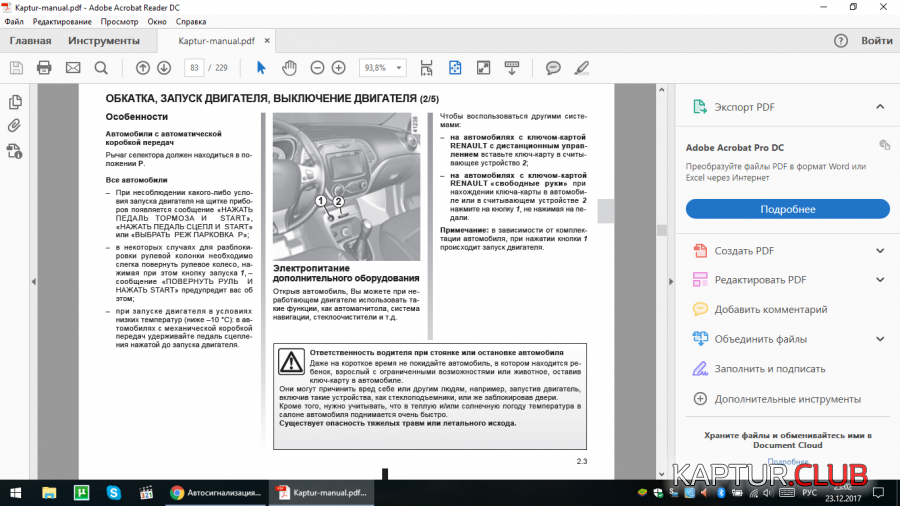Open Windows notification center icon
The height and width of the screenshot is (506, 900).
(878, 493)
